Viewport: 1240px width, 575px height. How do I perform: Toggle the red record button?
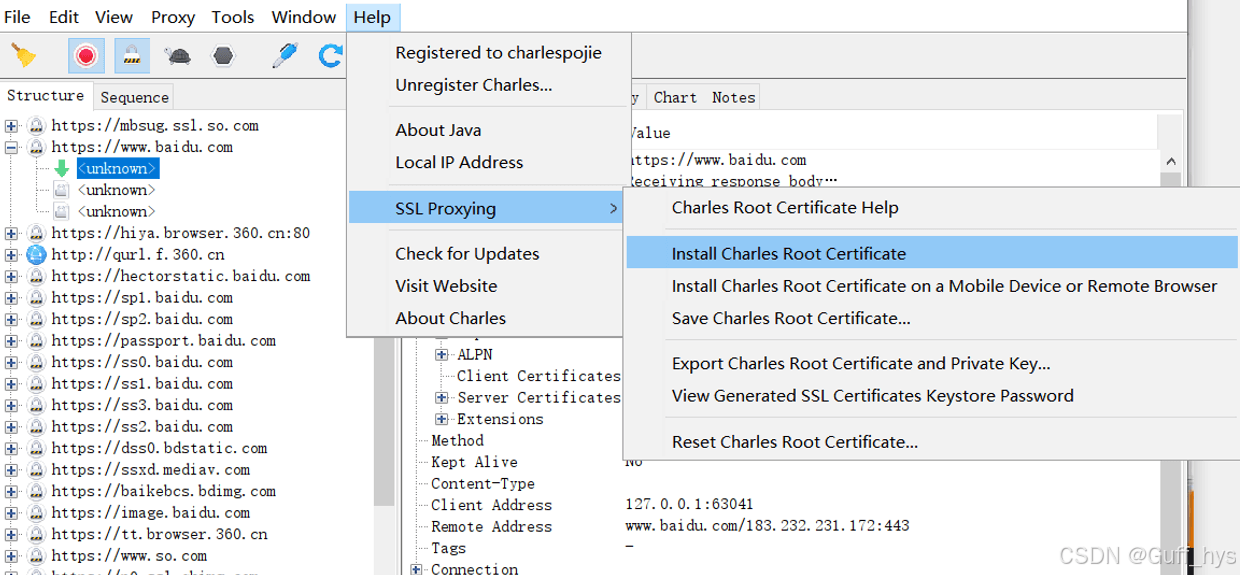coord(86,55)
